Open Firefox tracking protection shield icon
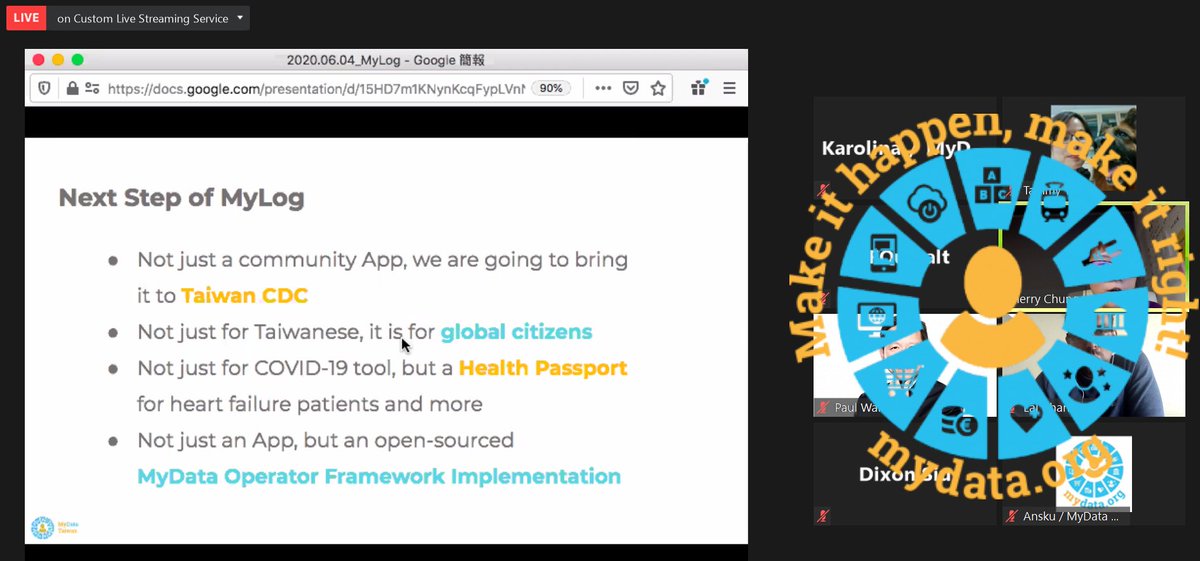Image resolution: width=1200 pixels, height=561 pixels. [45, 88]
